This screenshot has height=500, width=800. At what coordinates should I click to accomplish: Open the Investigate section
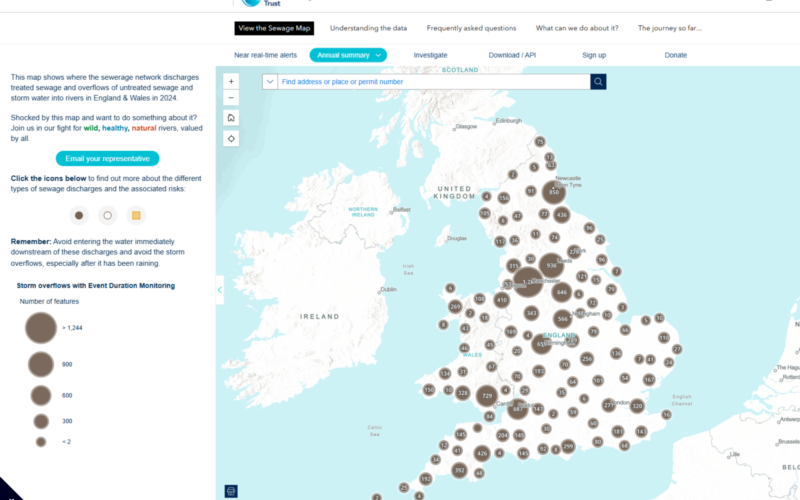click(x=431, y=55)
